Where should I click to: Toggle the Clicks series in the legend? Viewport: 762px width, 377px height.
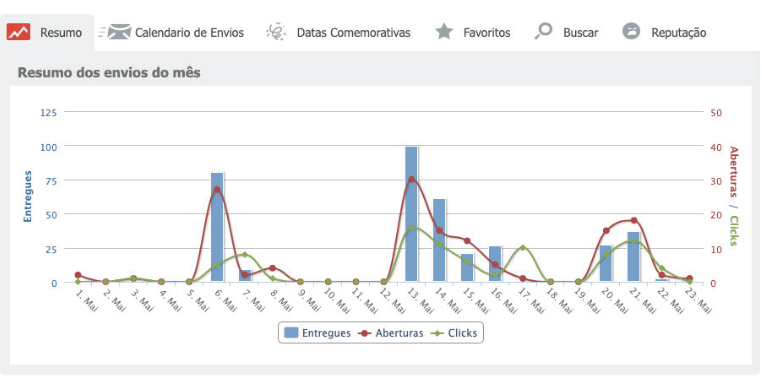click(454, 333)
